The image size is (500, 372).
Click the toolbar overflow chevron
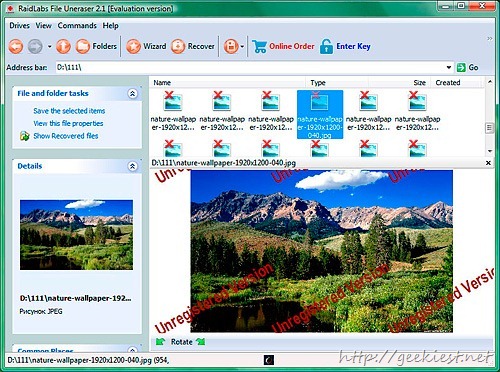click(490, 39)
